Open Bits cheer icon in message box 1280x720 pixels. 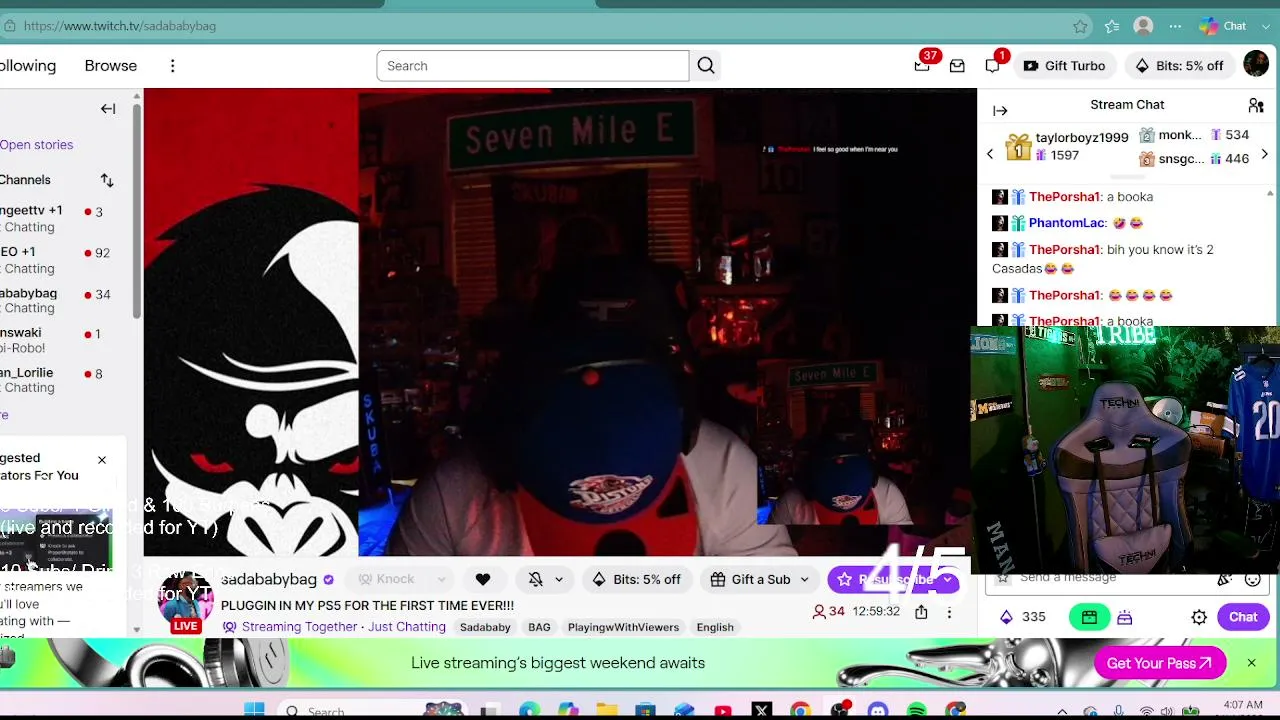[x=1224, y=578]
